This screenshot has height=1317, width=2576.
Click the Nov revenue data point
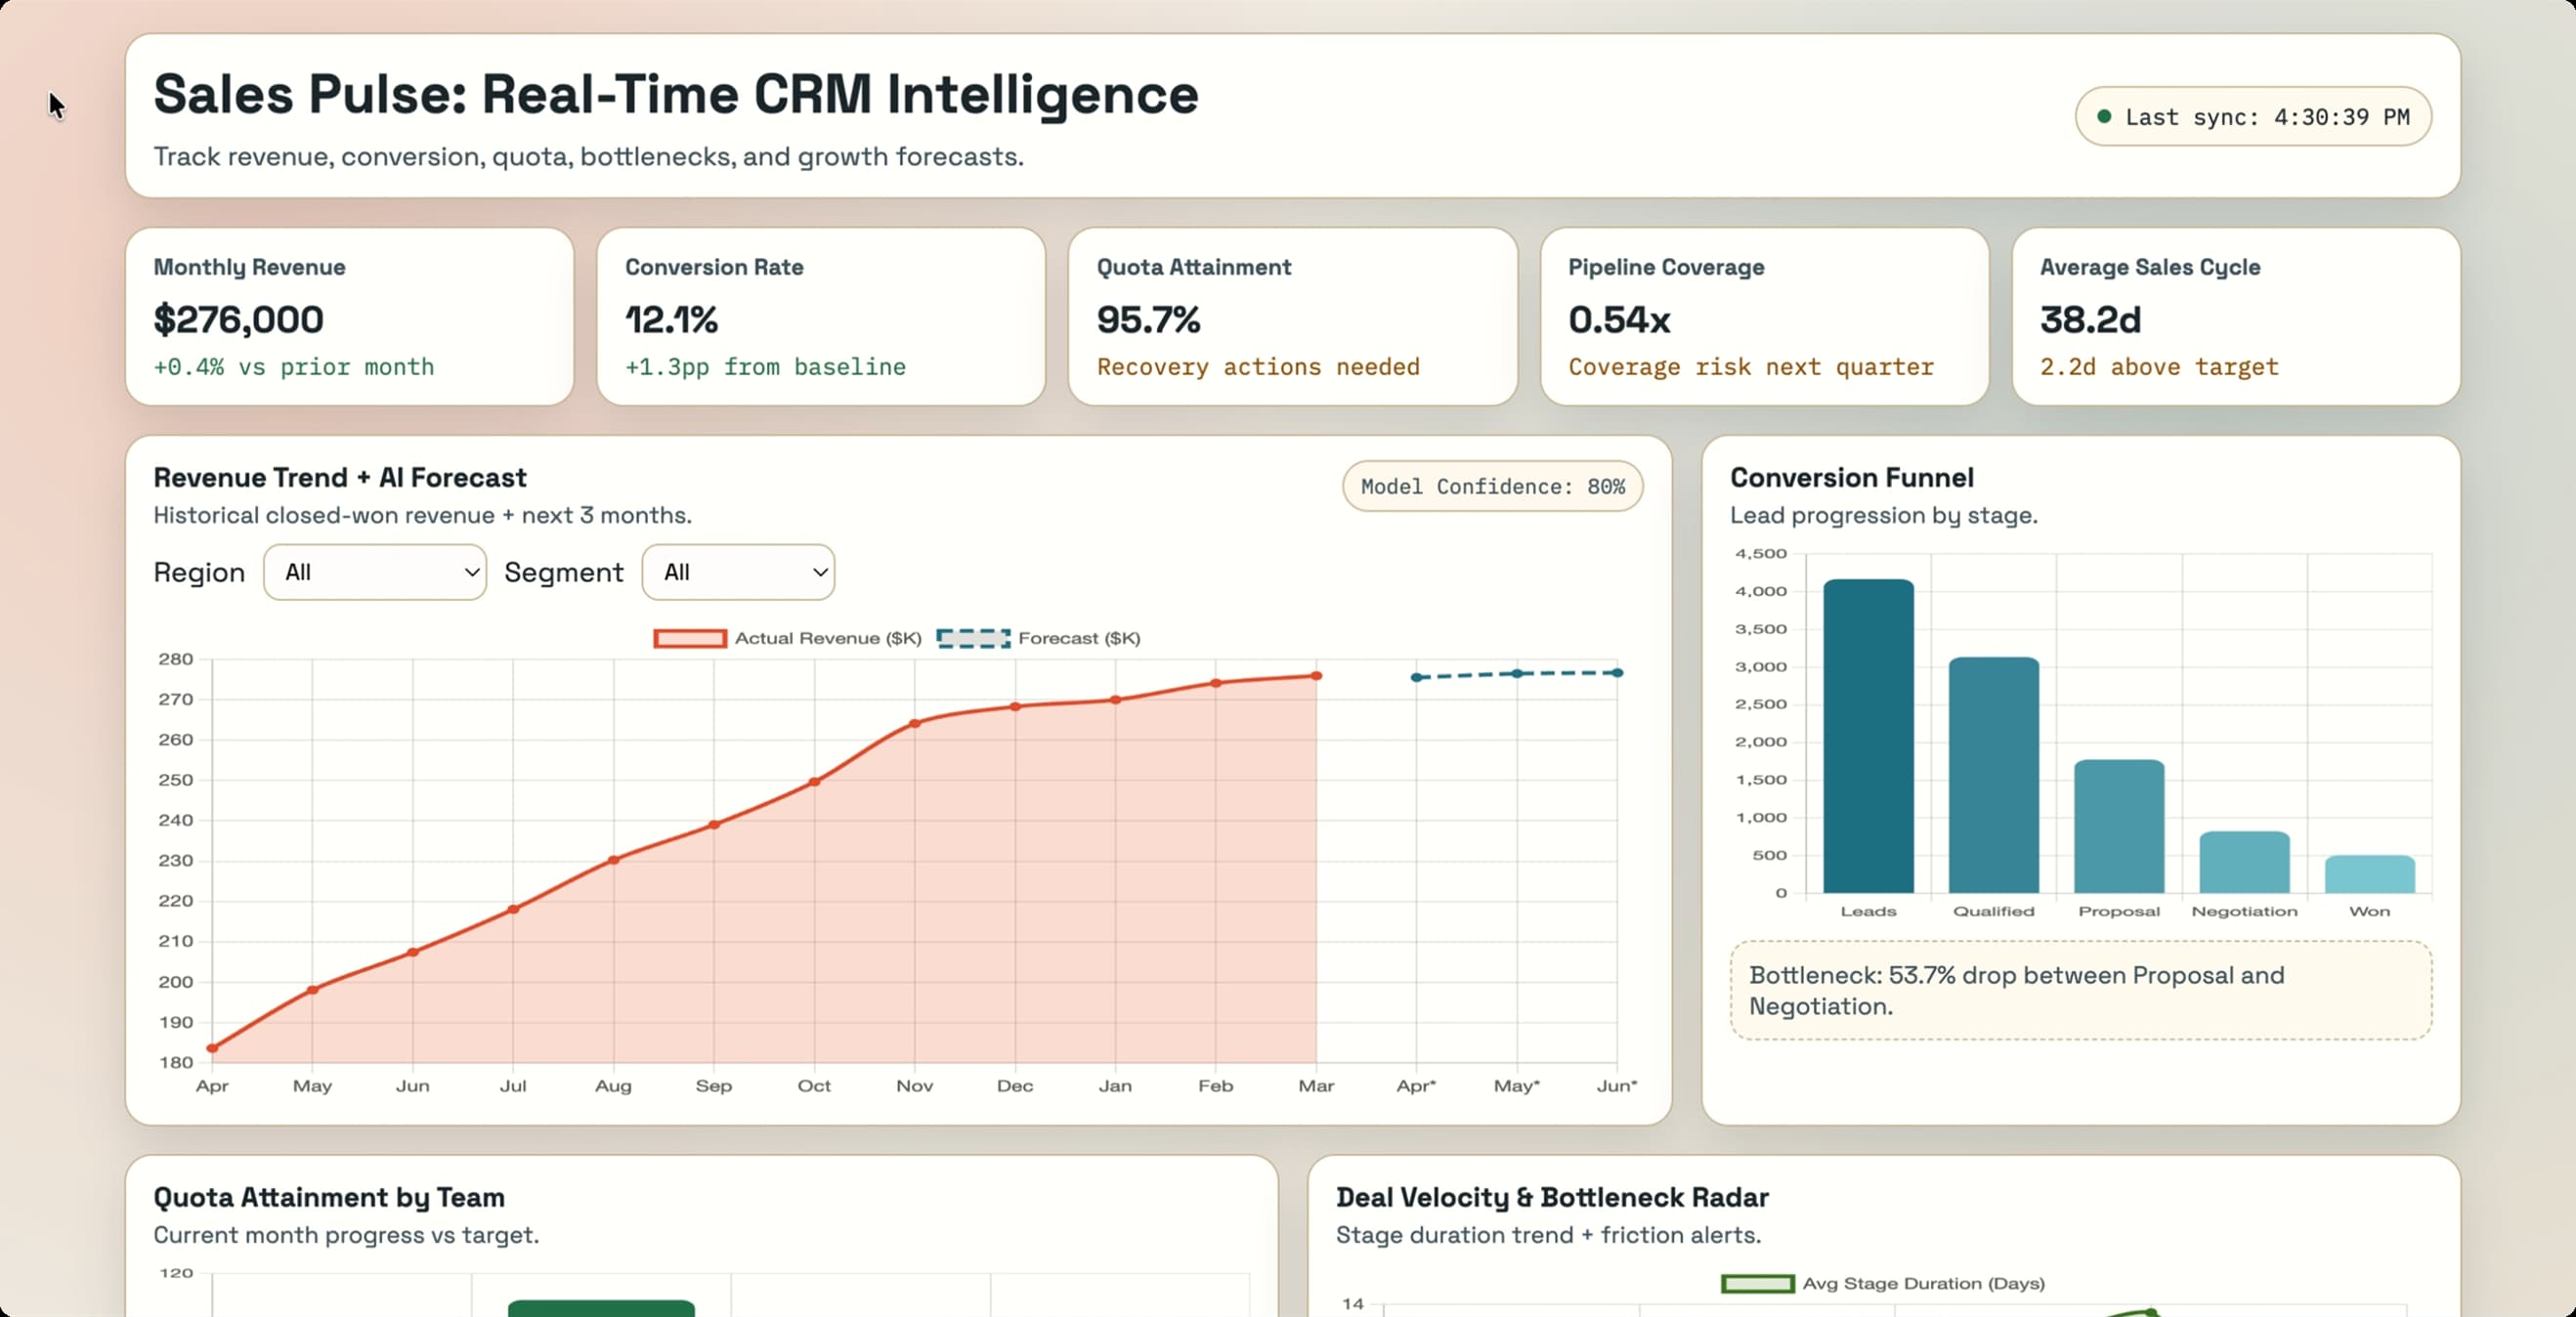click(914, 723)
